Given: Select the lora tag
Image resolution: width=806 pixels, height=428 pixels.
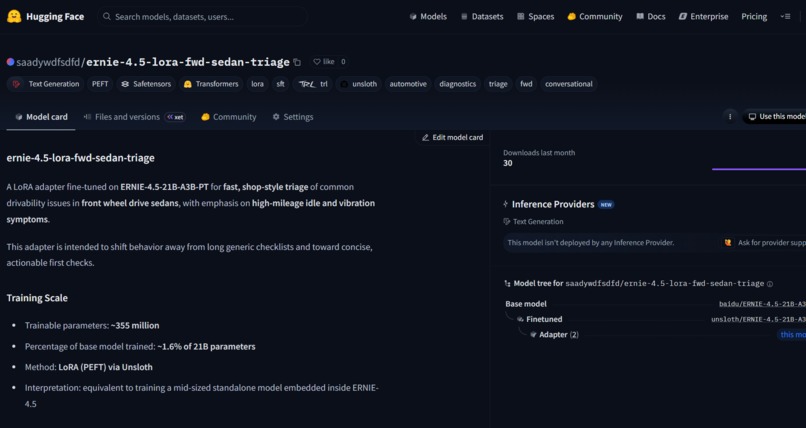Looking at the screenshot, I should 258,84.
